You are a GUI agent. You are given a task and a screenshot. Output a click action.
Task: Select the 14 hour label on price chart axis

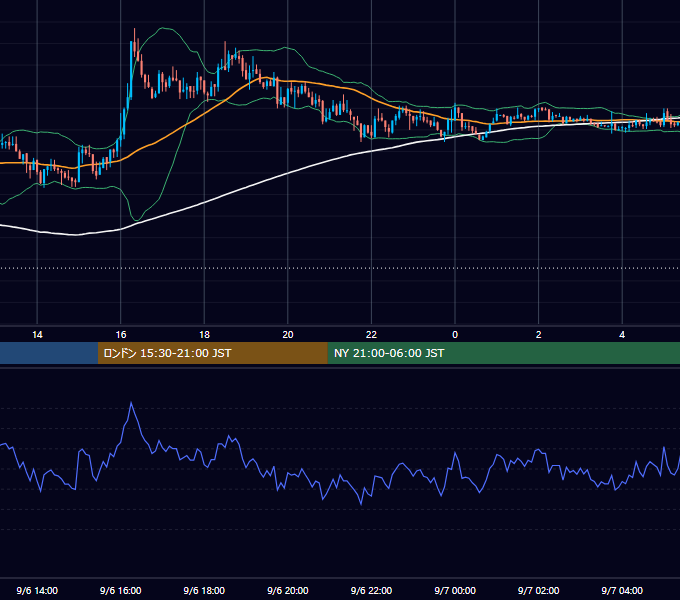pyautogui.click(x=37, y=335)
